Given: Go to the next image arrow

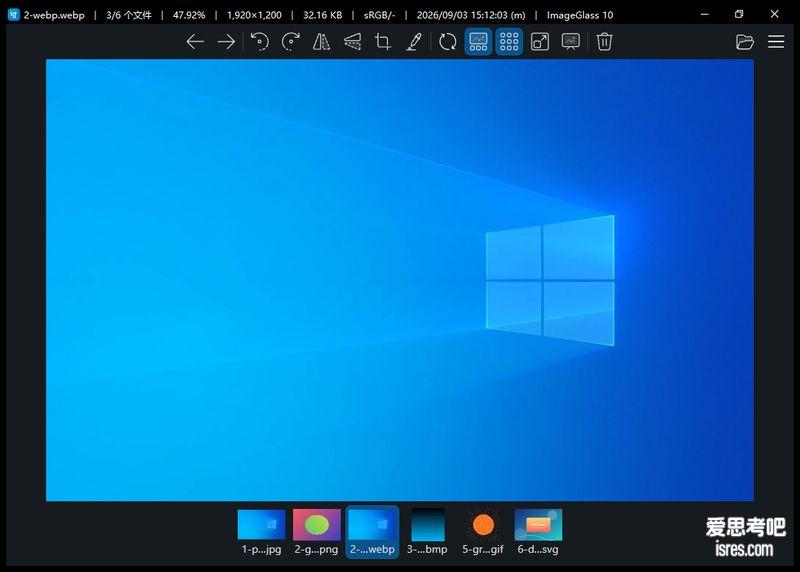Looking at the screenshot, I should pyautogui.click(x=227, y=42).
